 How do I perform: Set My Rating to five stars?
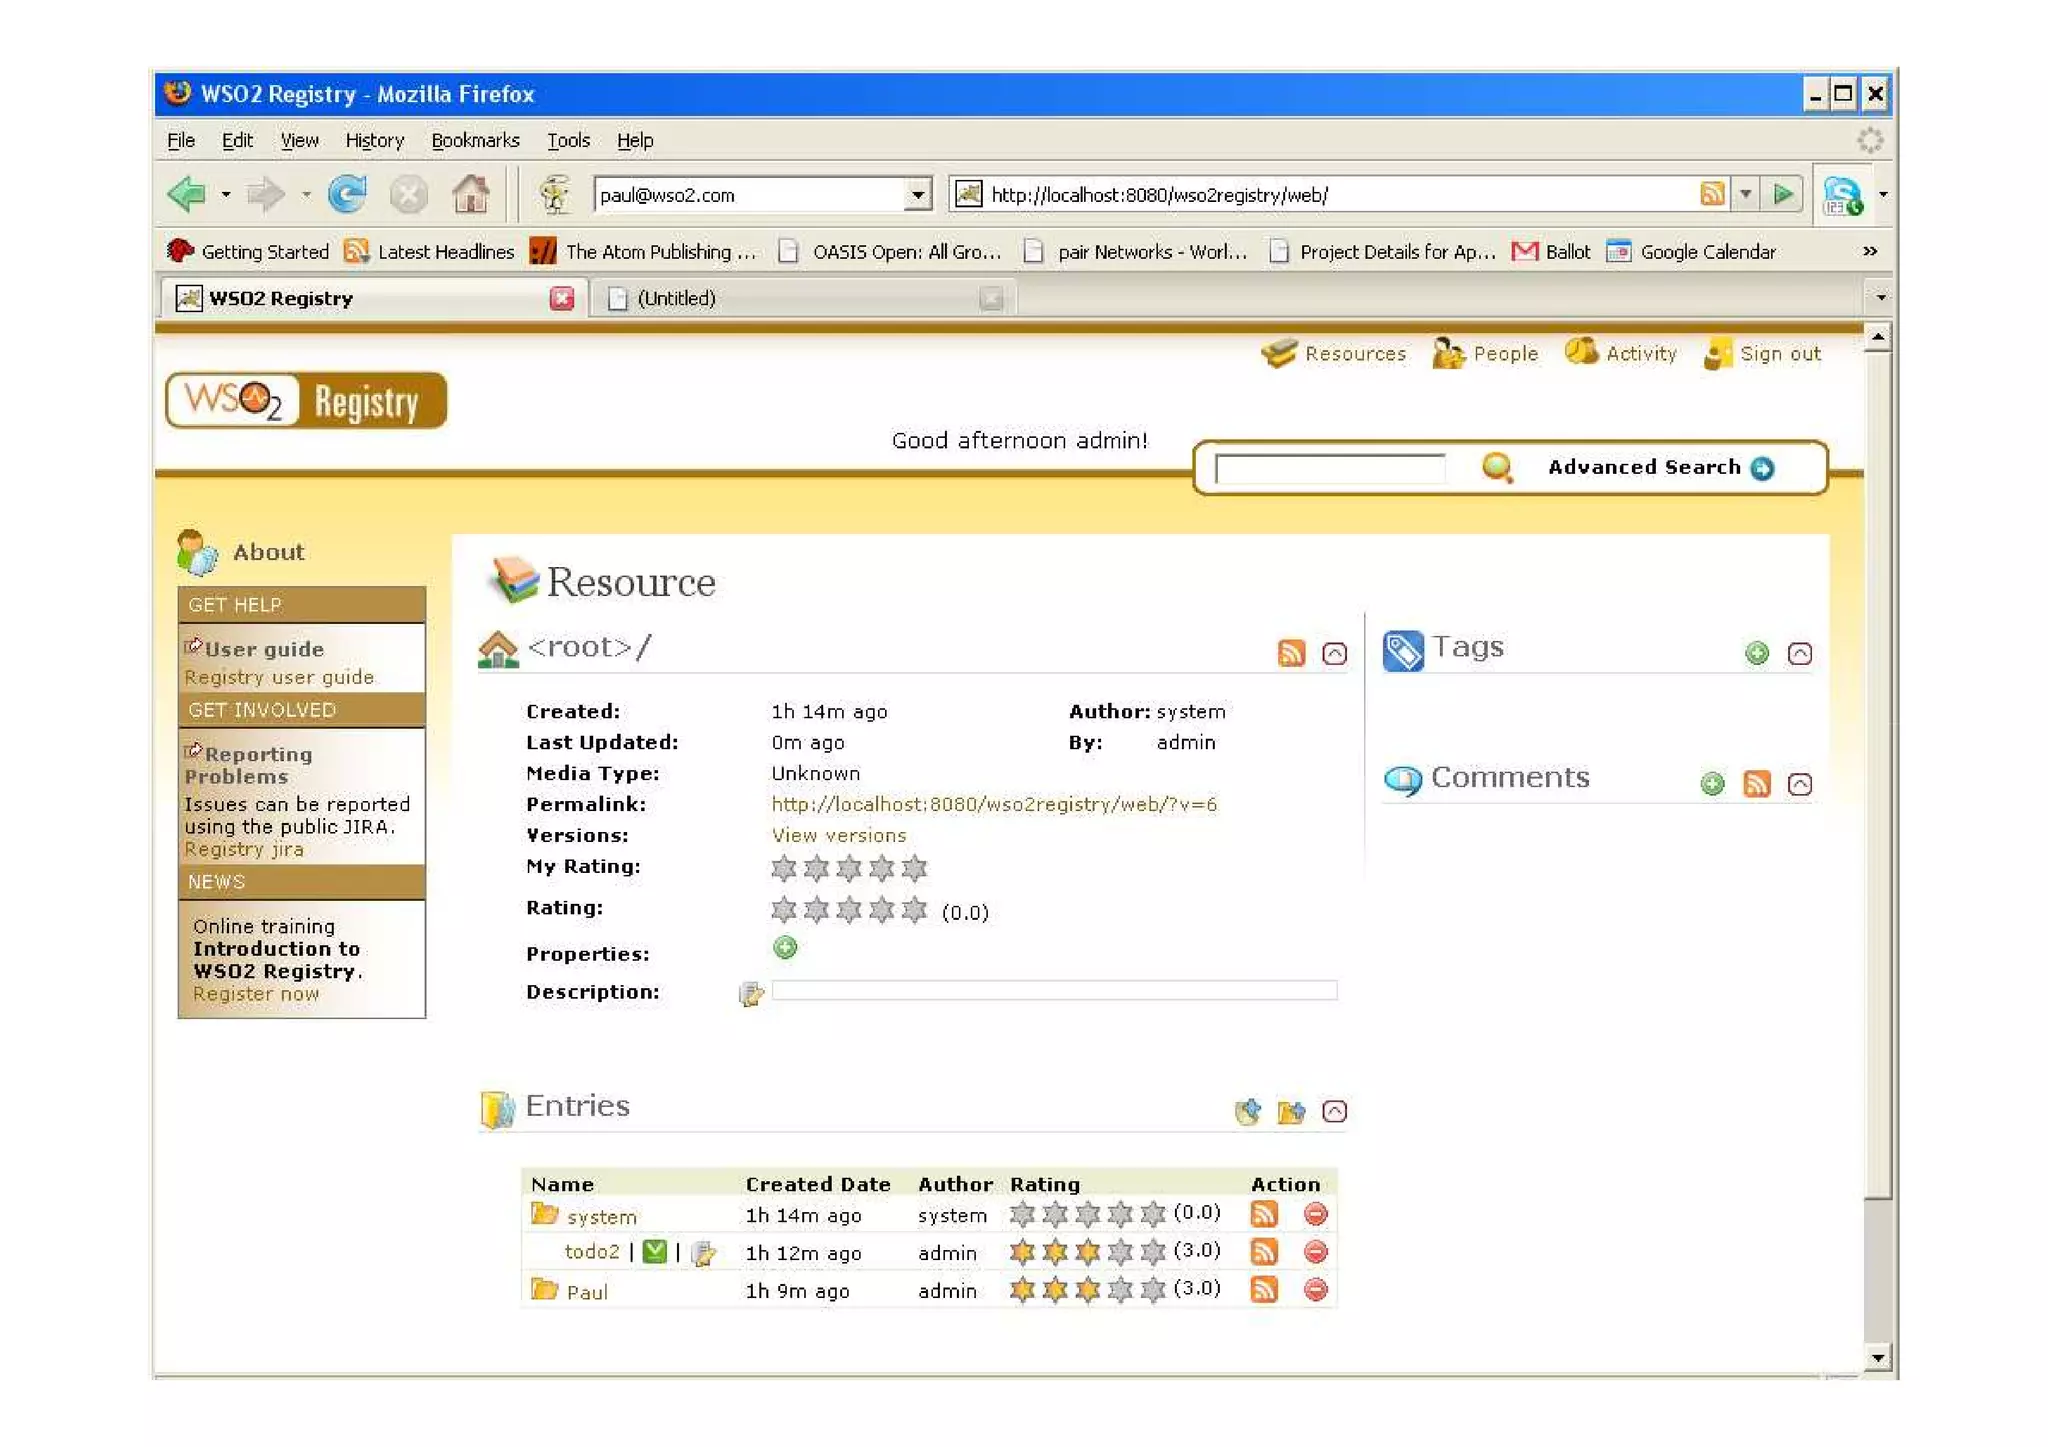[x=914, y=868]
